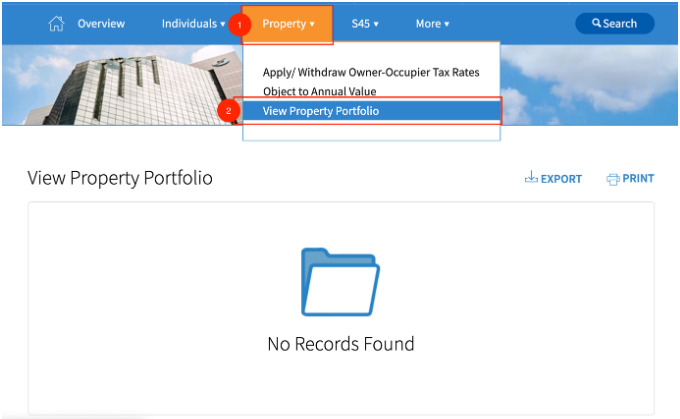Click the open folder icon above No Records Found
Image resolution: width=680 pixels, height=419 pixels.
(x=340, y=282)
